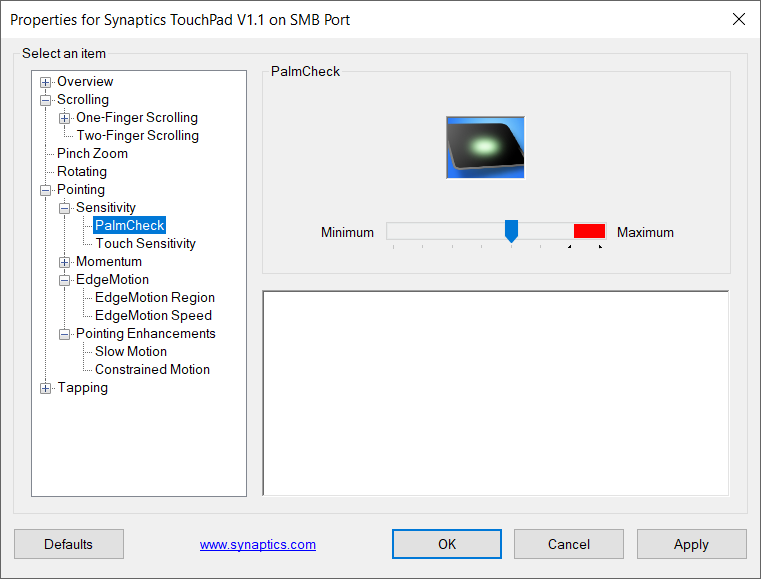Click the touchpad preview image
Image resolution: width=761 pixels, height=579 pixels.
485,148
